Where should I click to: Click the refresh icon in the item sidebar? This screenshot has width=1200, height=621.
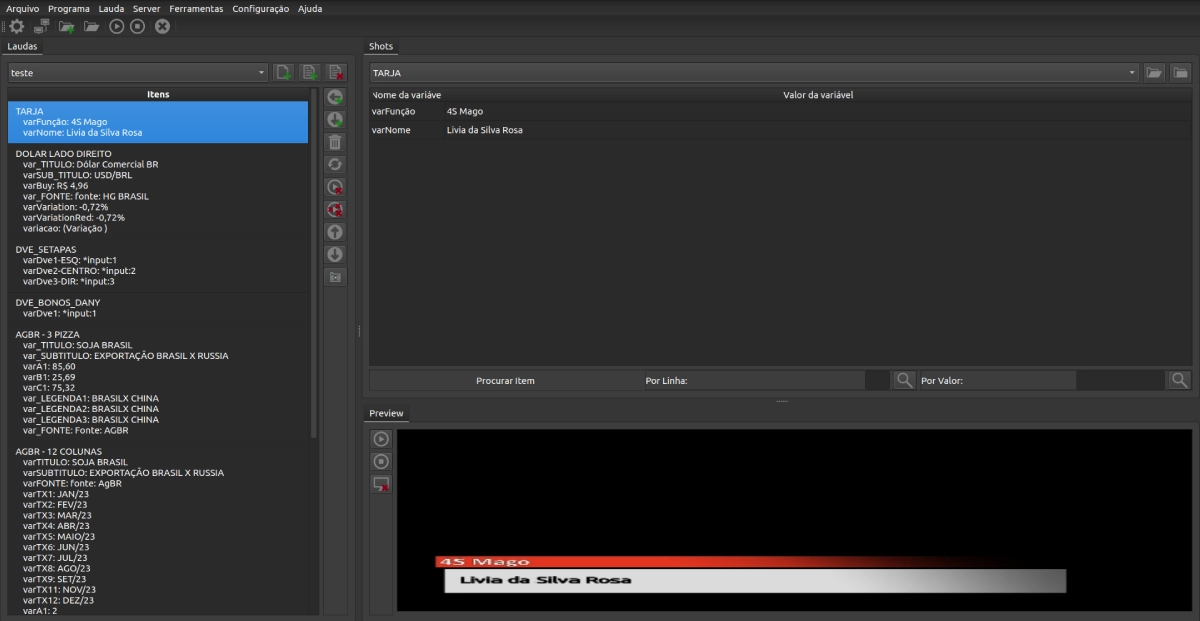click(x=335, y=164)
